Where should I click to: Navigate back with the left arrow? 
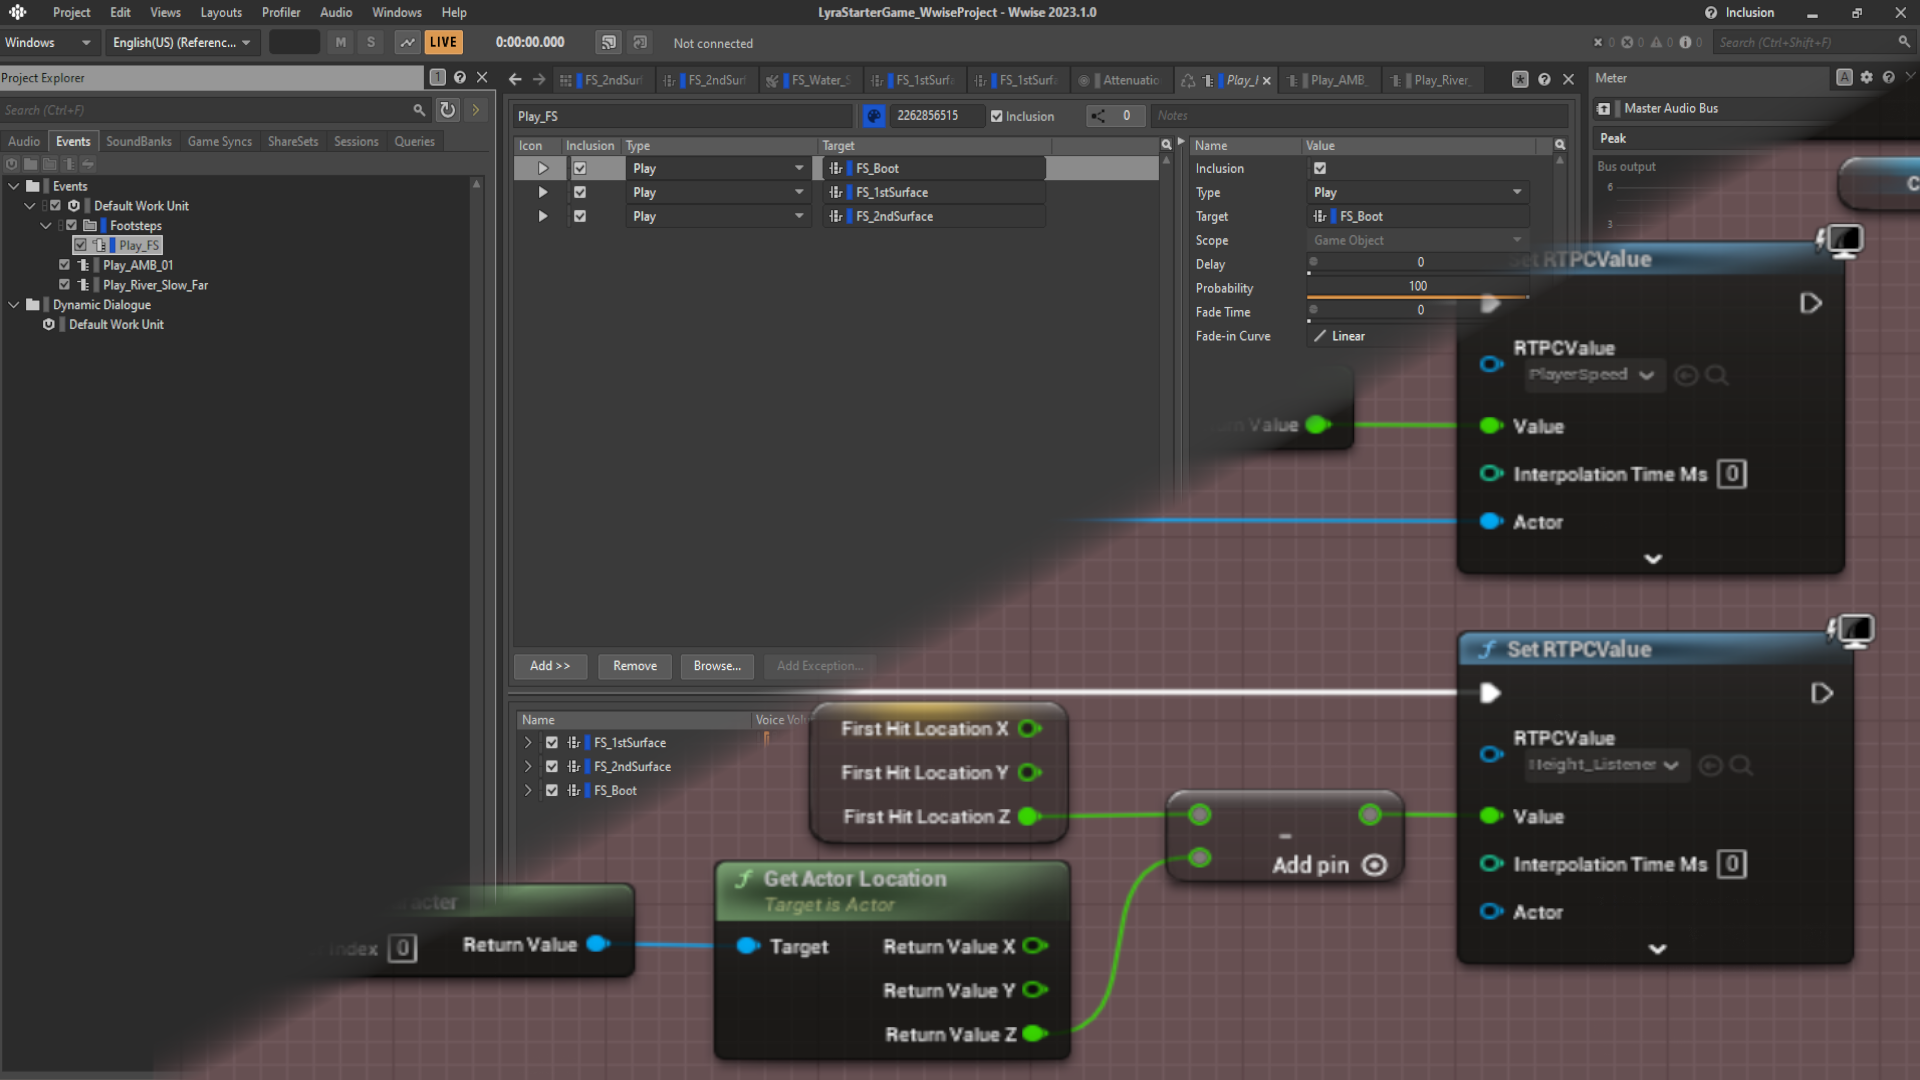pyautogui.click(x=515, y=80)
